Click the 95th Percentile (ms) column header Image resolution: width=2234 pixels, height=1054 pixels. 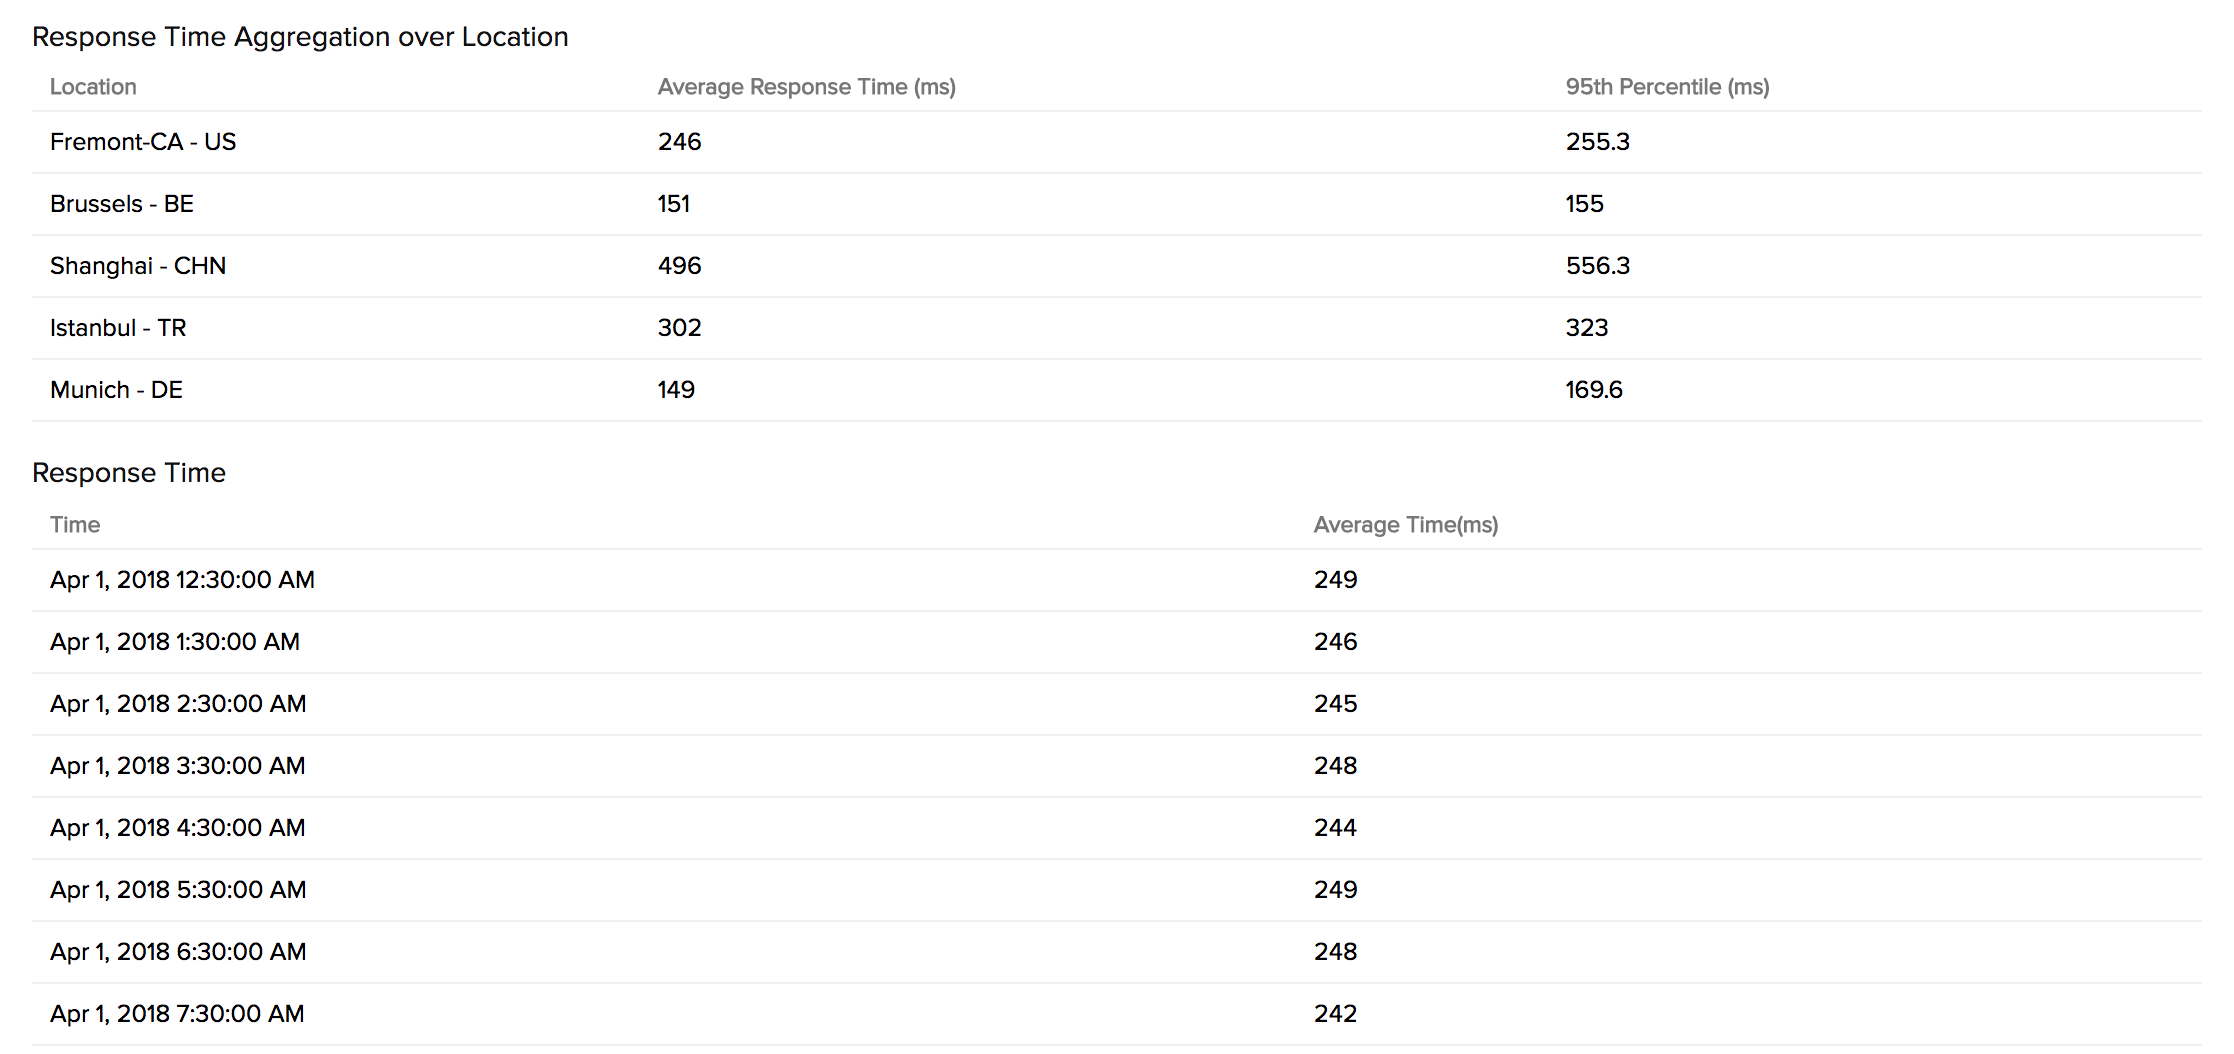pos(1667,87)
